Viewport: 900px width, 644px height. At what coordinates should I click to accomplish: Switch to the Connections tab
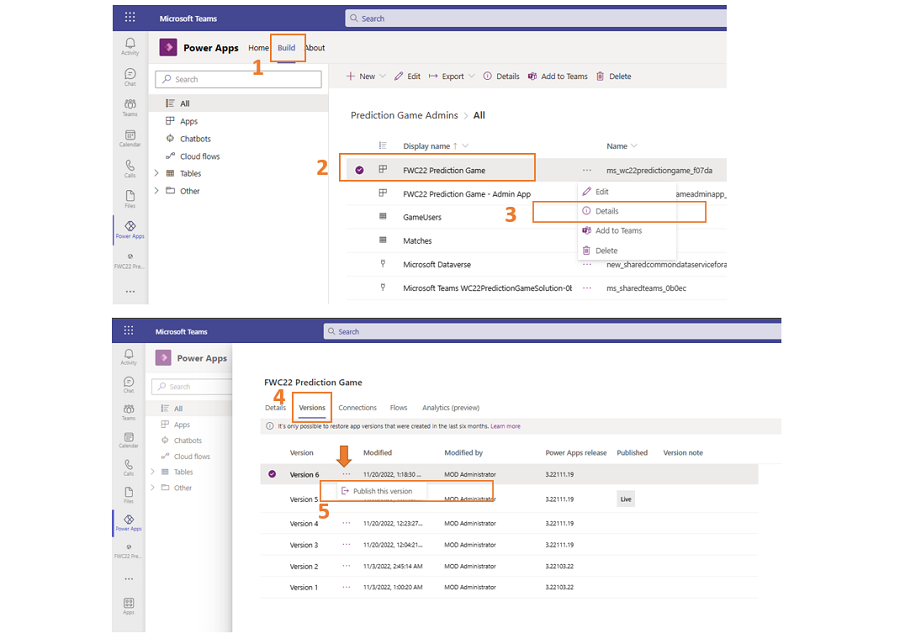point(357,408)
